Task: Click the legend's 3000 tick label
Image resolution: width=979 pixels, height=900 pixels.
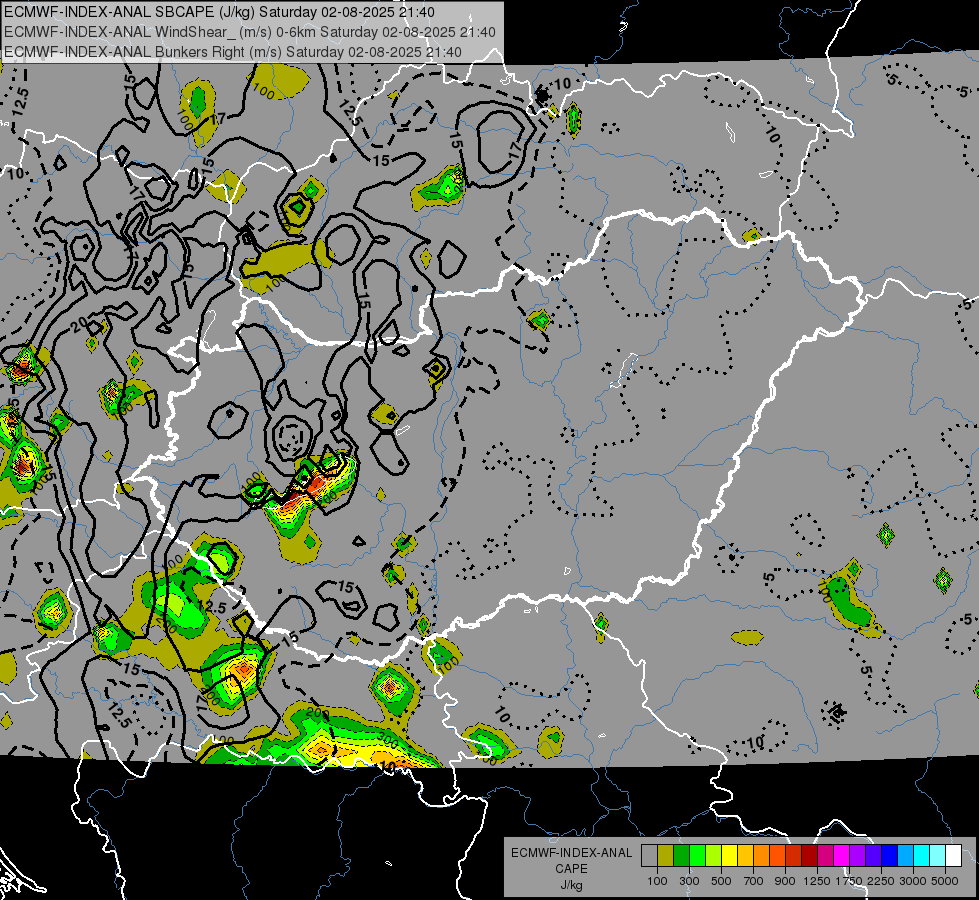Action: pyautogui.click(x=913, y=881)
